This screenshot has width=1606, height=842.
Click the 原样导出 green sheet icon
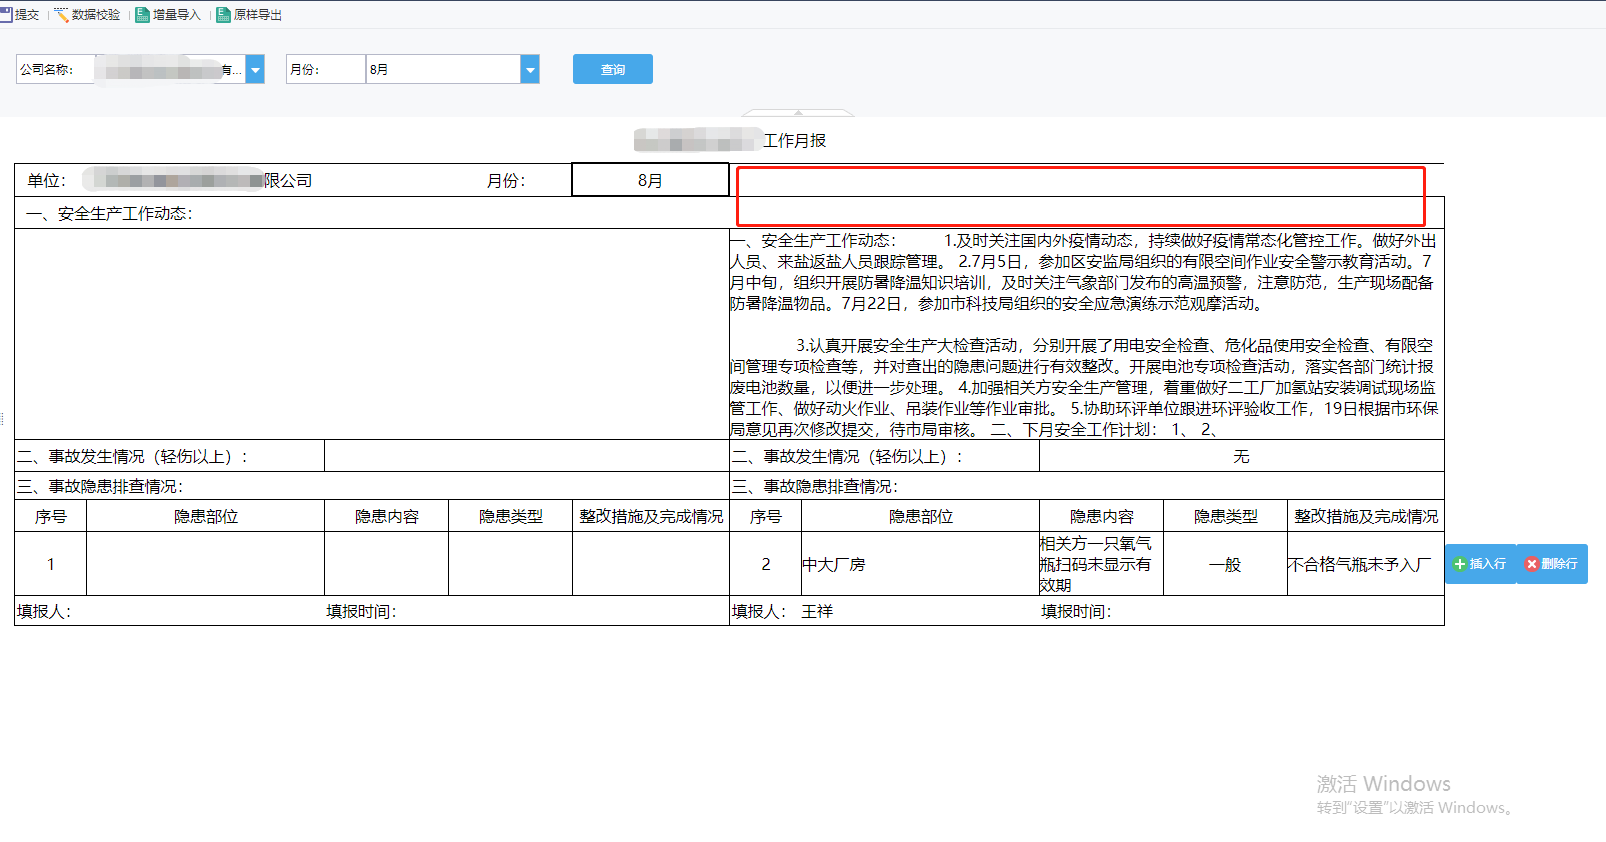(224, 15)
